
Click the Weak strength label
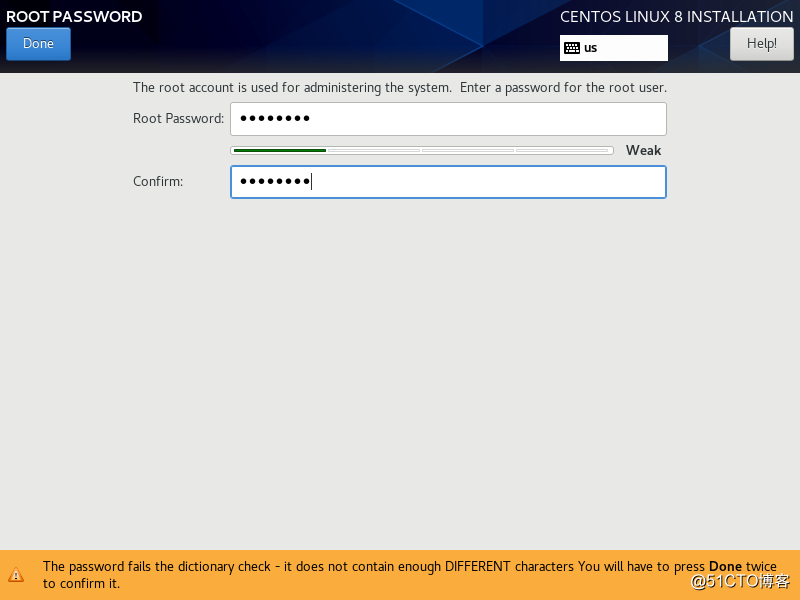[643, 151]
